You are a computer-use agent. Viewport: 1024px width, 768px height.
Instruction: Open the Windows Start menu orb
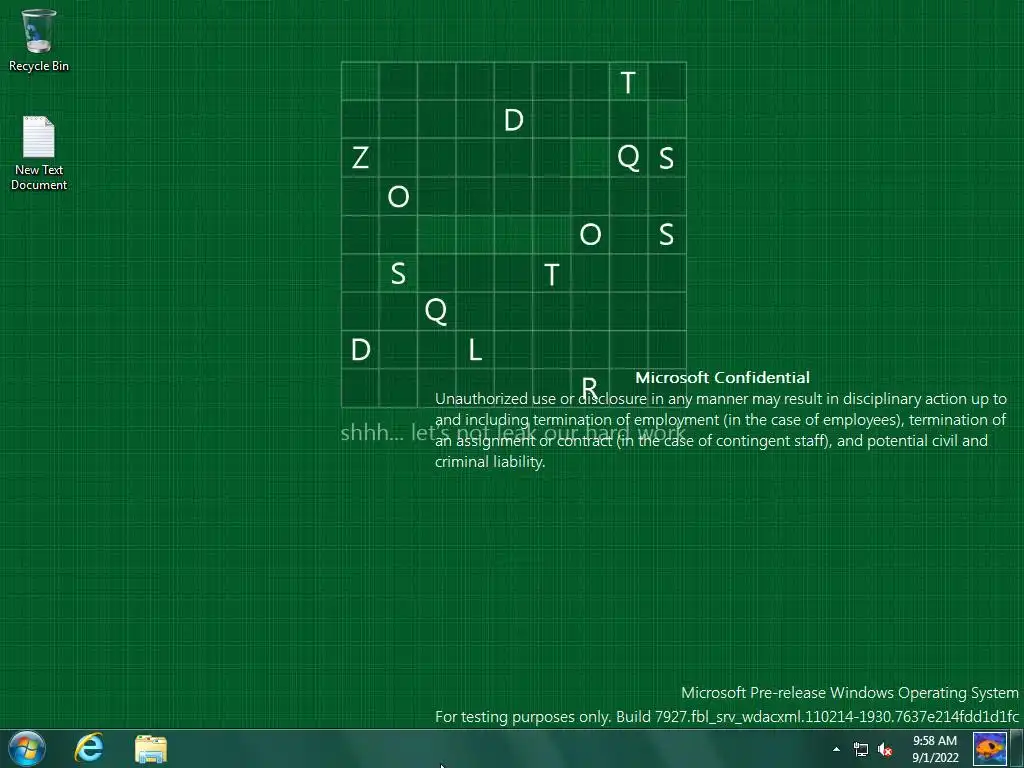coord(27,748)
